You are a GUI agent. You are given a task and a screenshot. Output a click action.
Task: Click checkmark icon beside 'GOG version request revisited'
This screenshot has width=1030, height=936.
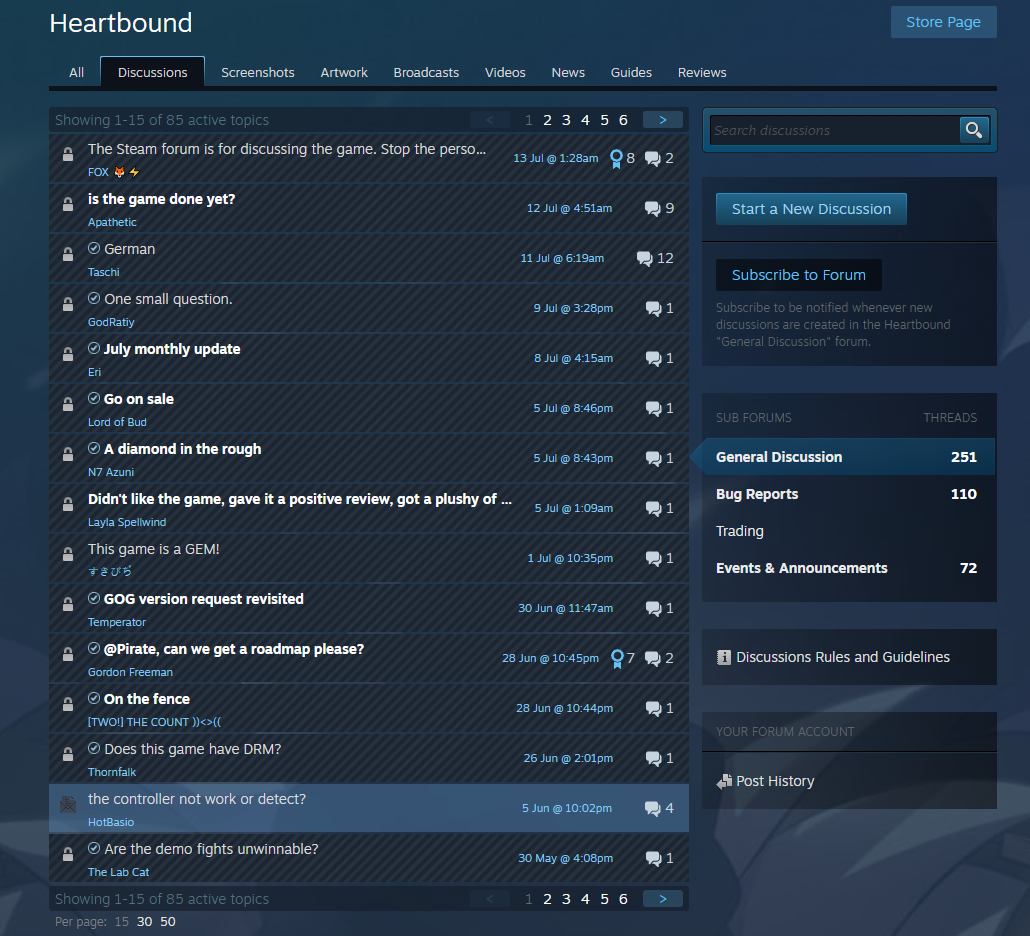[94, 598]
